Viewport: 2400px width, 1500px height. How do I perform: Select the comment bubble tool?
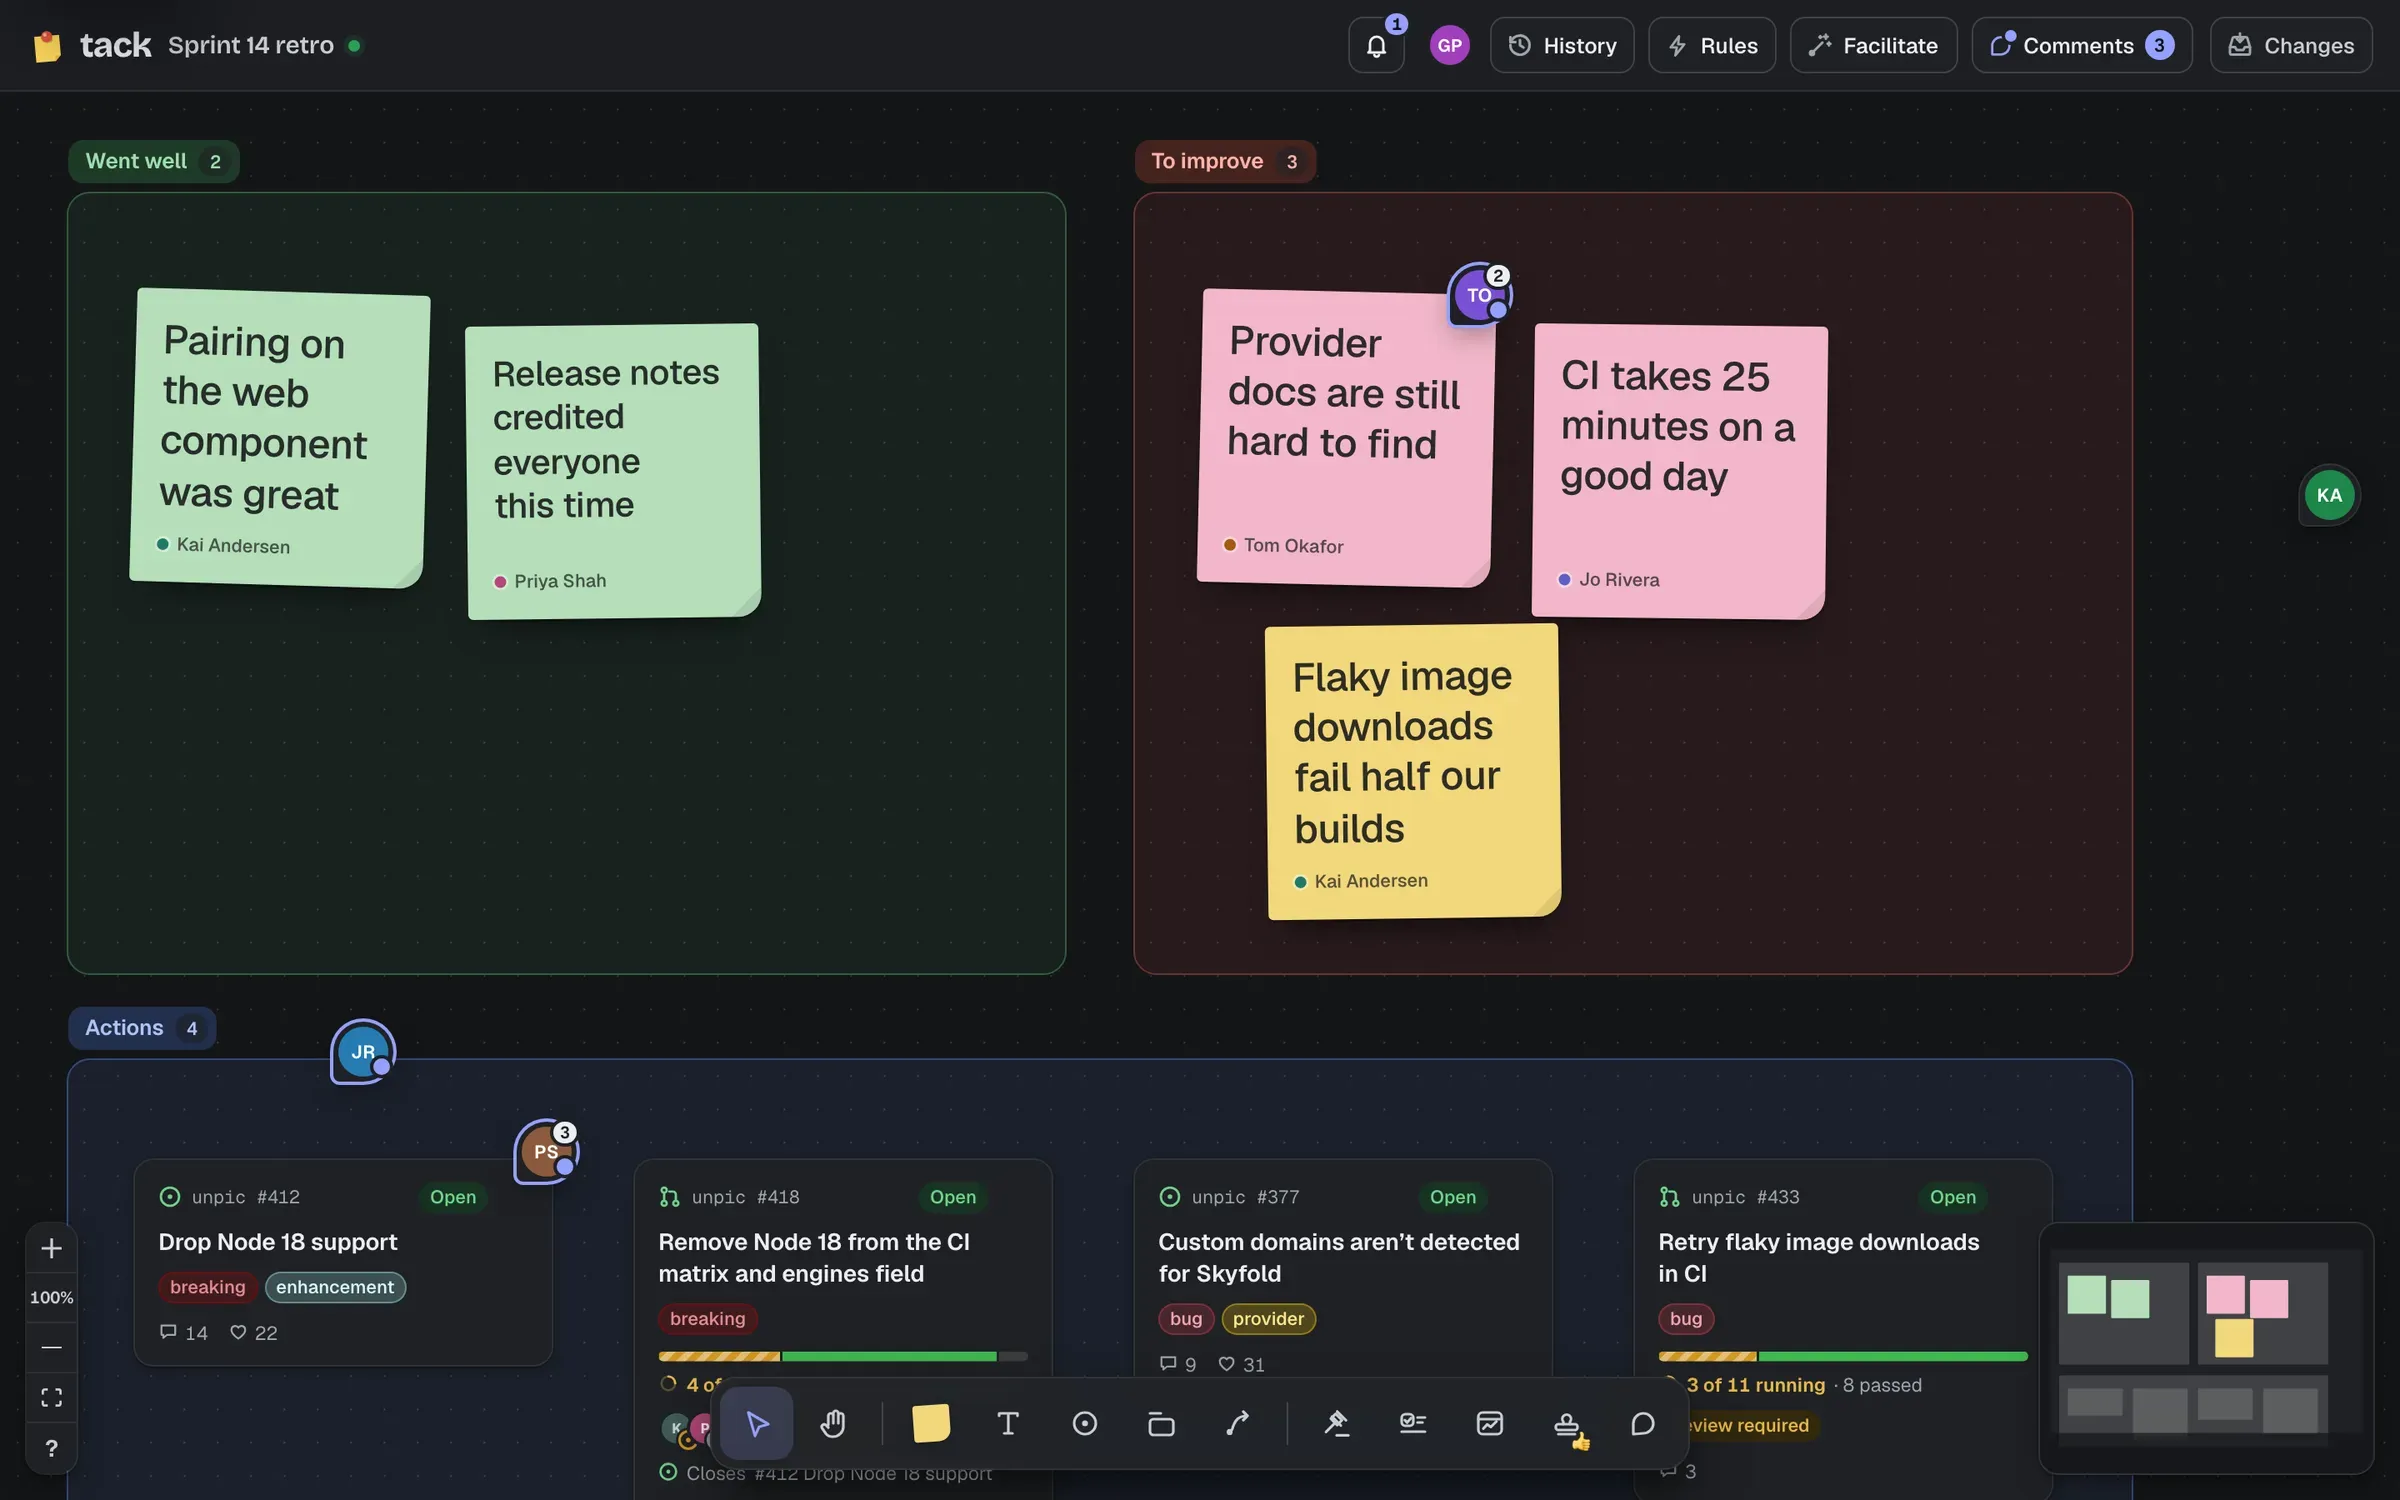(x=1643, y=1423)
